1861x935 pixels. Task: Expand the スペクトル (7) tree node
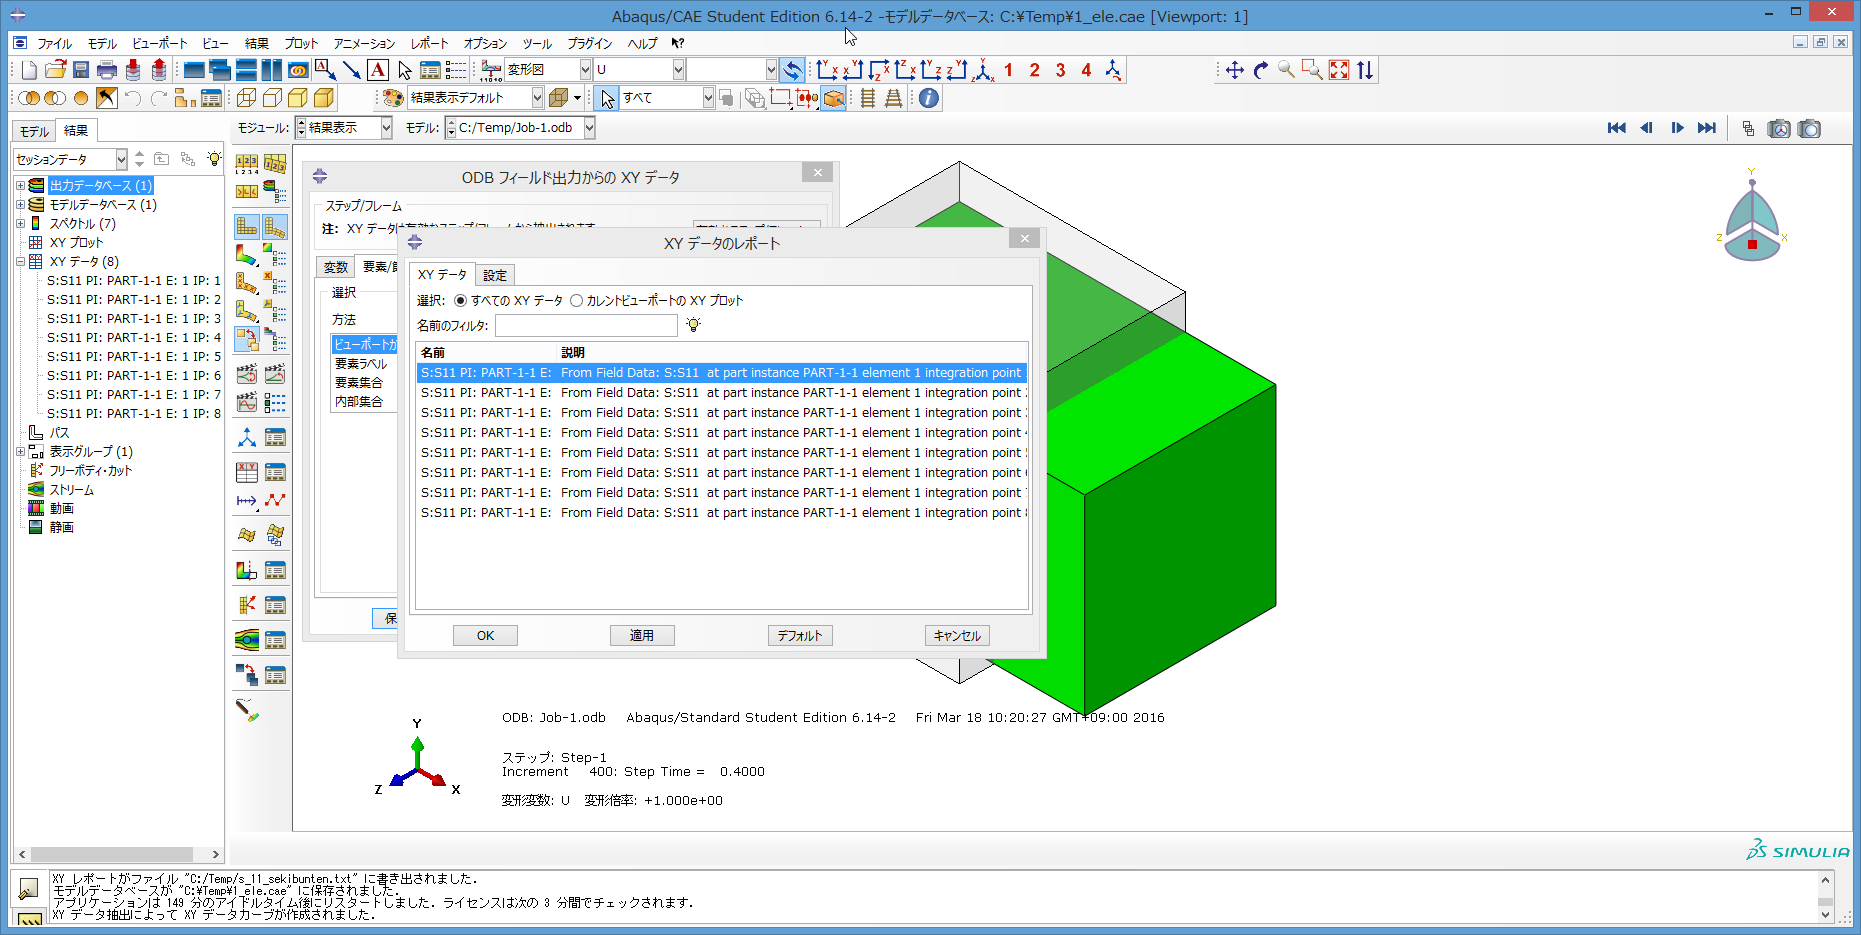pyautogui.click(x=20, y=224)
